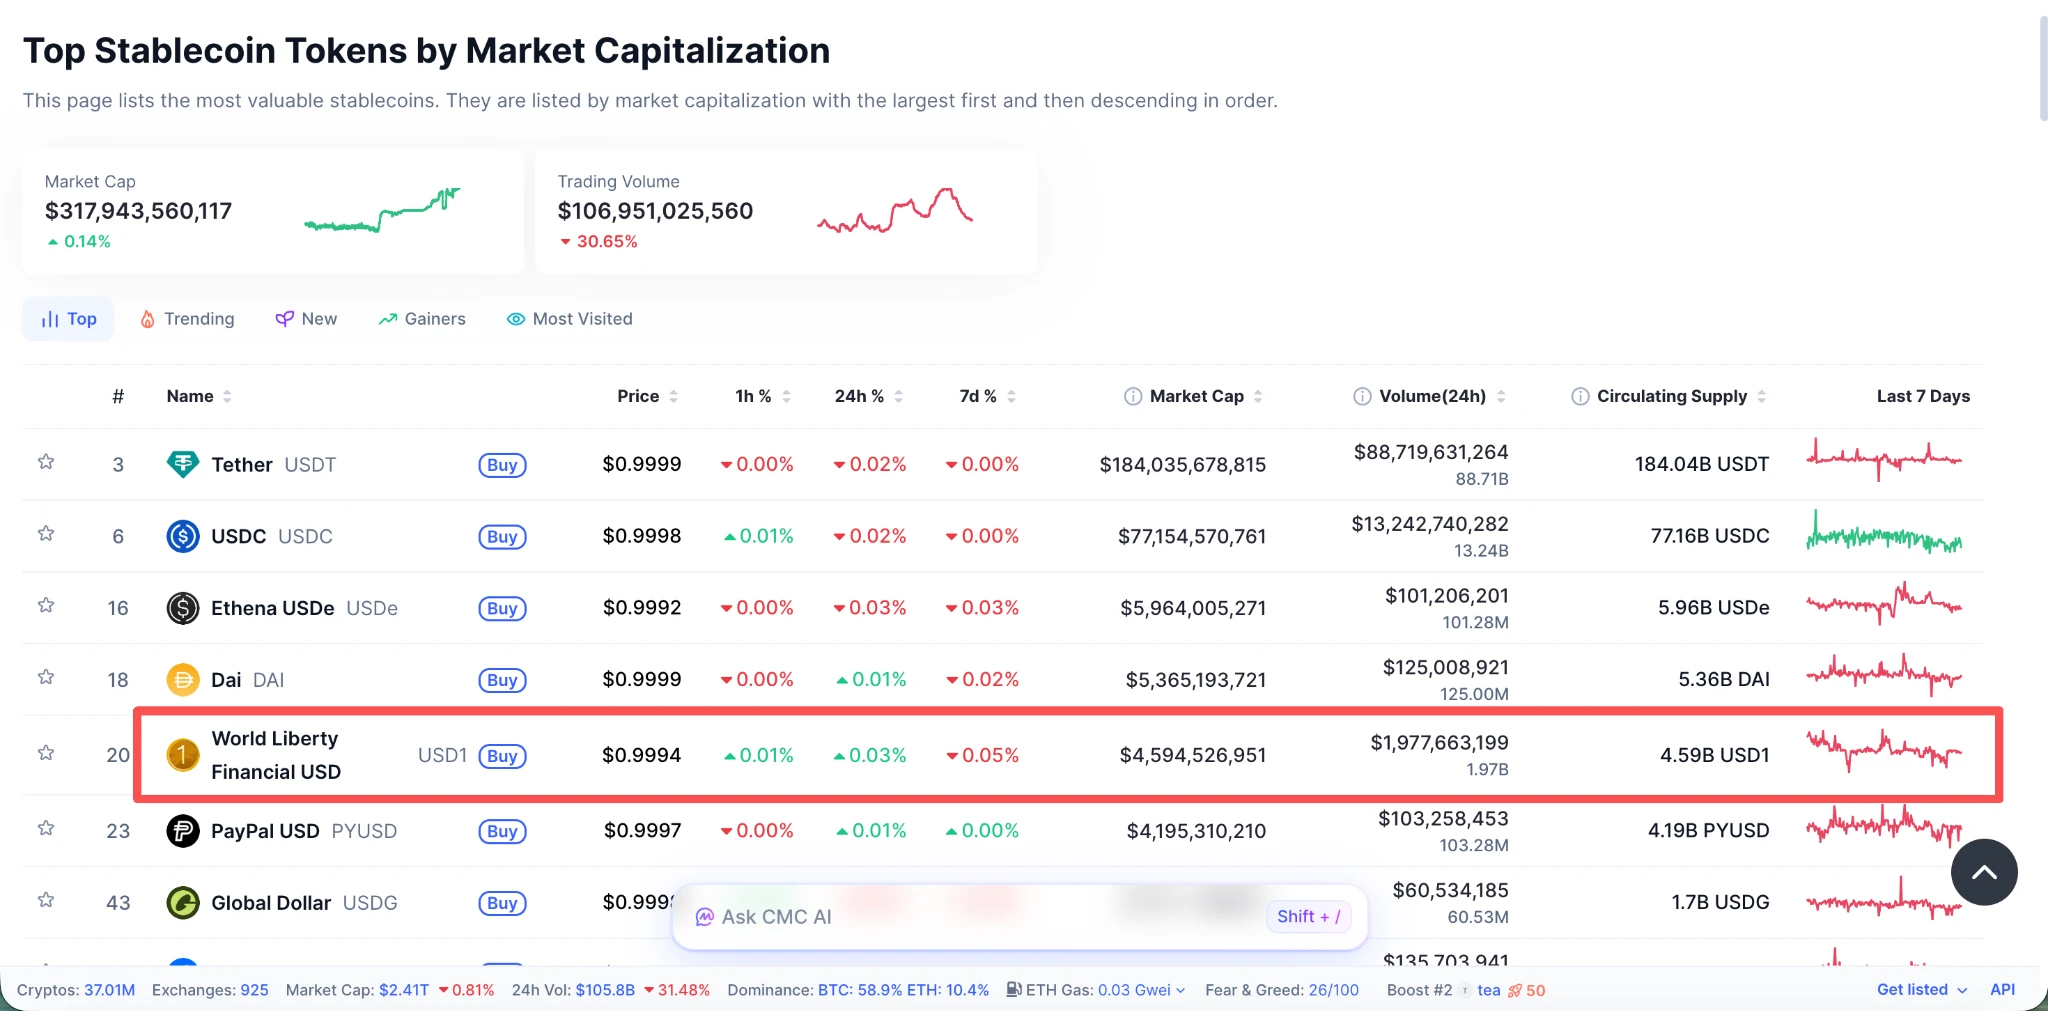The height and width of the screenshot is (1011, 2048).
Task: Click the Market Cap info icon
Action: (1133, 396)
